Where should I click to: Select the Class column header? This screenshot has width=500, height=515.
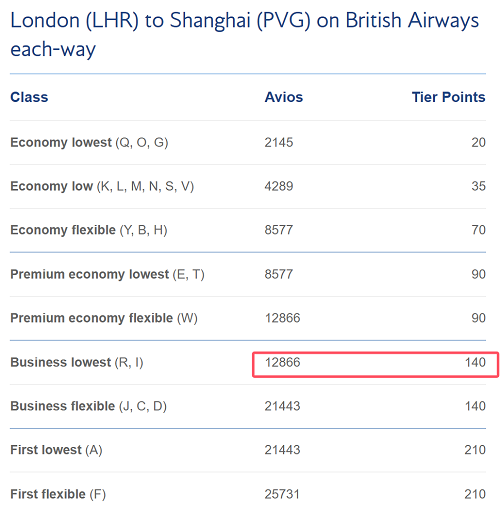click(29, 97)
